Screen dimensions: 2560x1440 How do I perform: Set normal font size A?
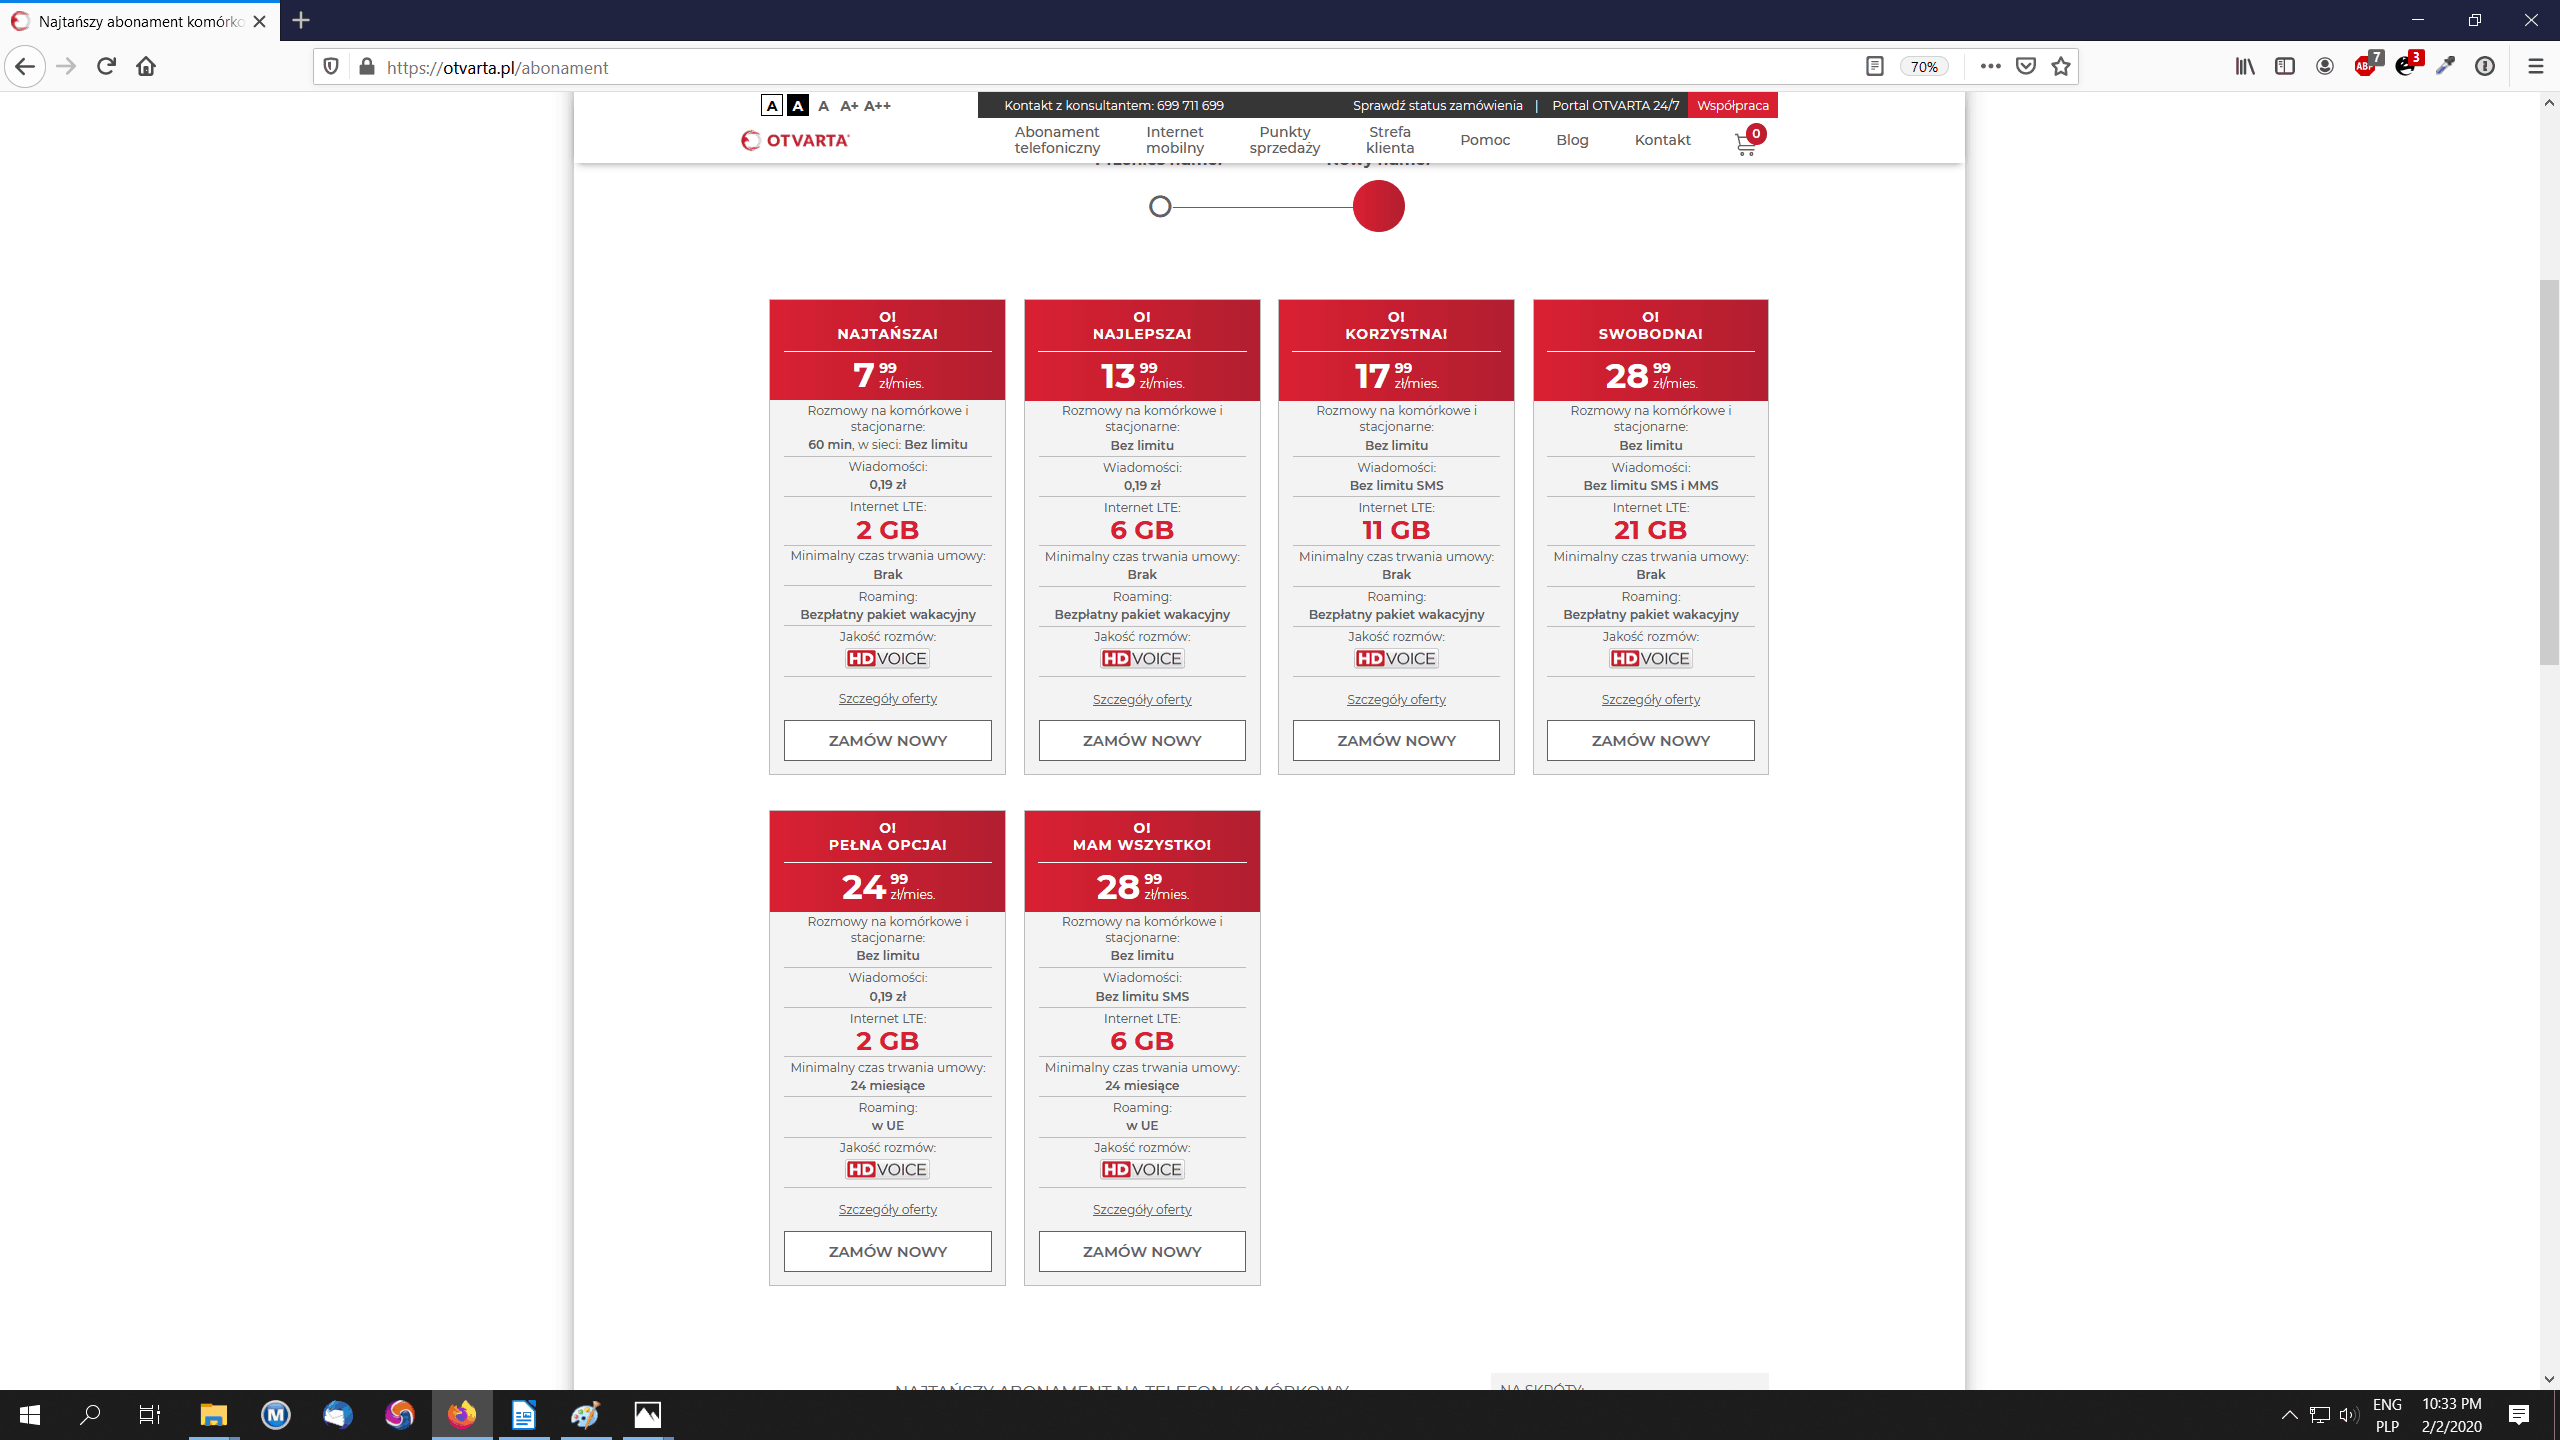click(x=823, y=106)
